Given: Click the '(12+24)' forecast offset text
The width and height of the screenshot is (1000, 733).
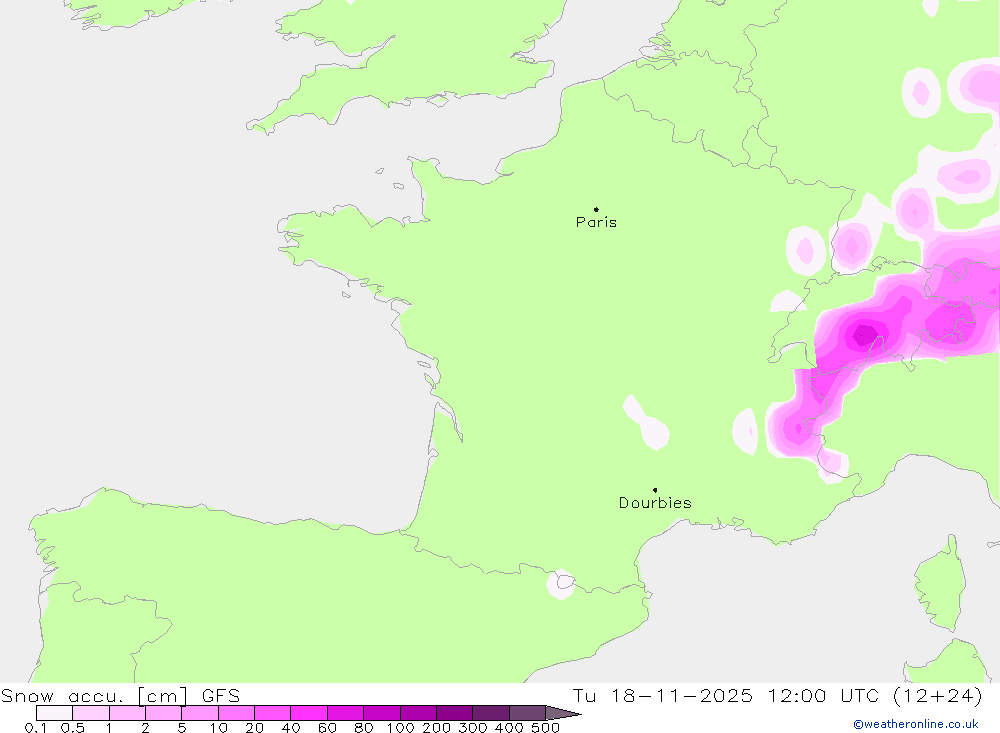Looking at the screenshot, I should [x=938, y=695].
